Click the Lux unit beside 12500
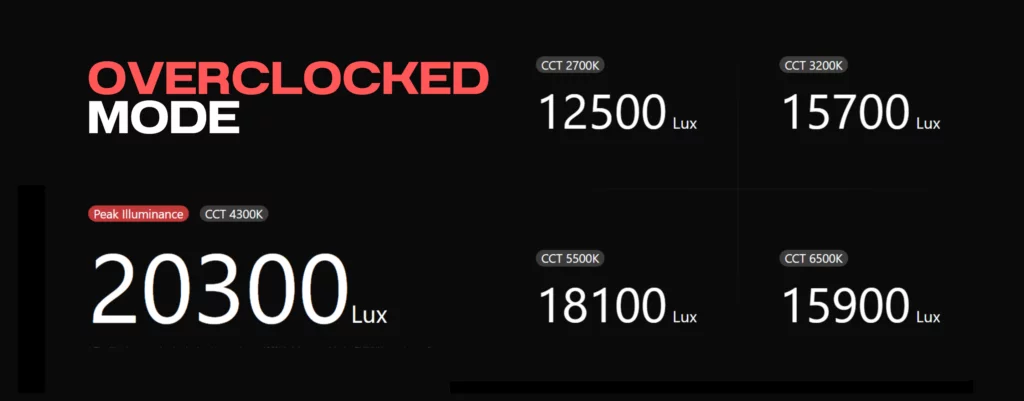The width and height of the screenshot is (1024, 401). pos(685,123)
